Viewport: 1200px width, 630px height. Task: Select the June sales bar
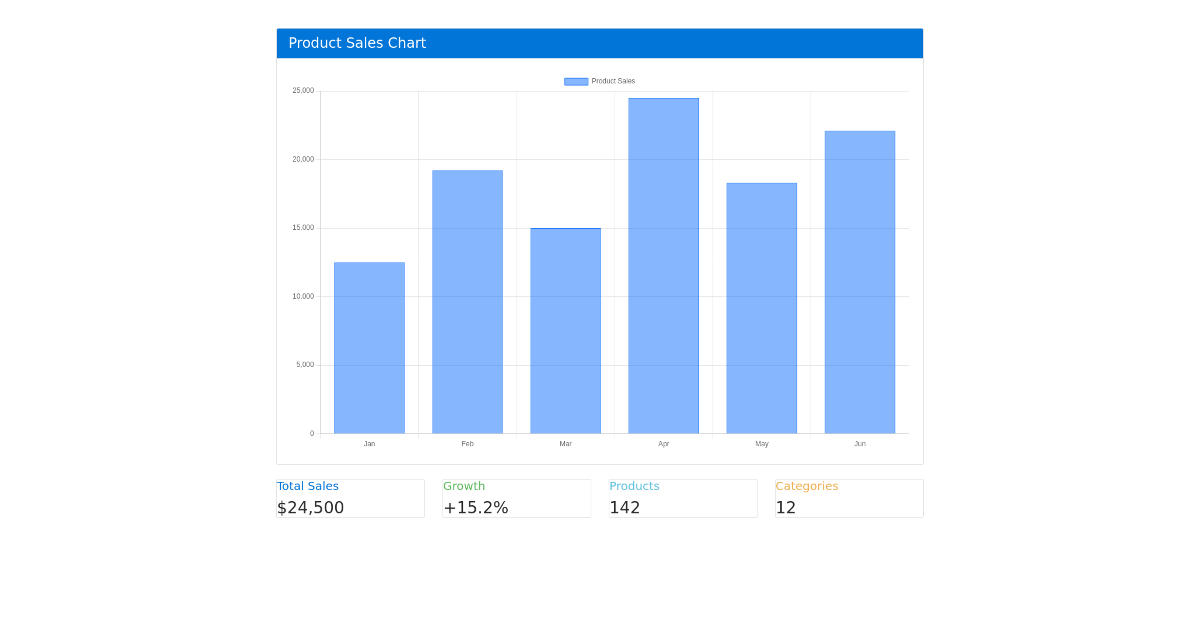860,280
